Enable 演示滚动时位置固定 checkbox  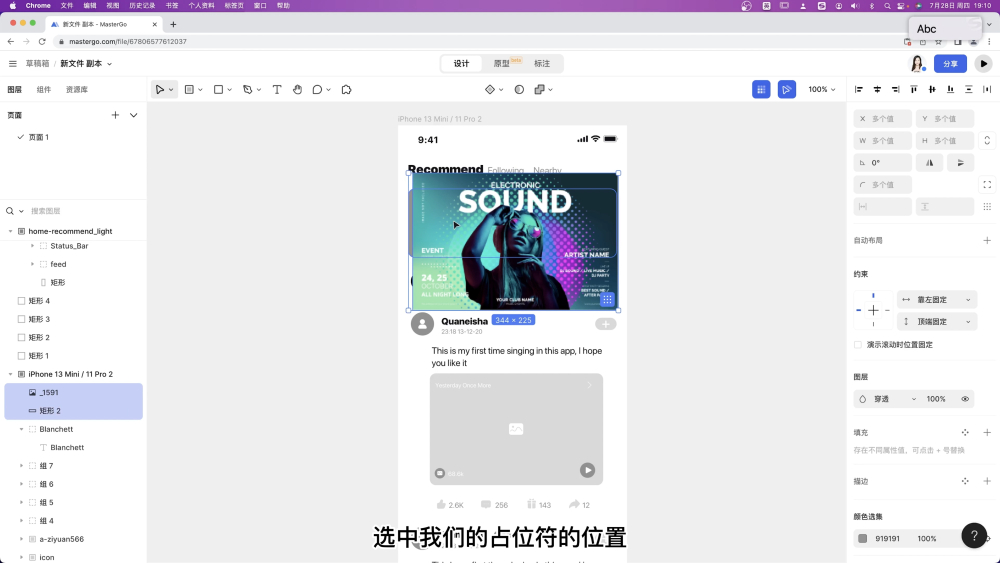point(858,345)
